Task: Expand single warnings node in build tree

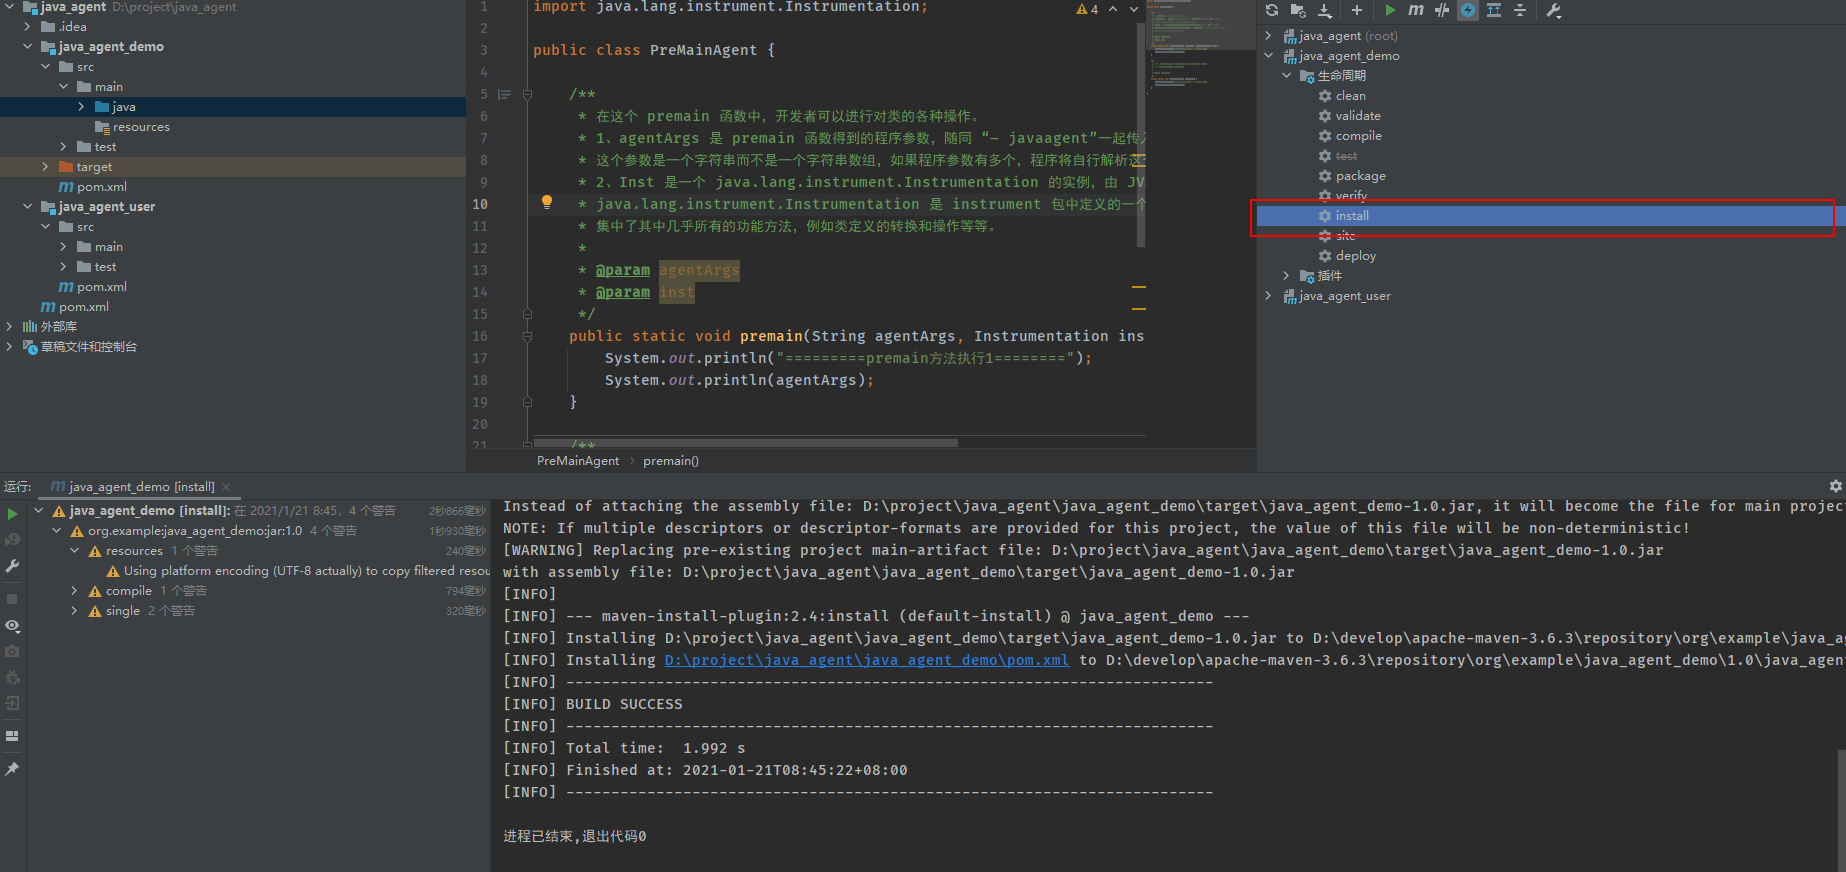Action: (74, 611)
